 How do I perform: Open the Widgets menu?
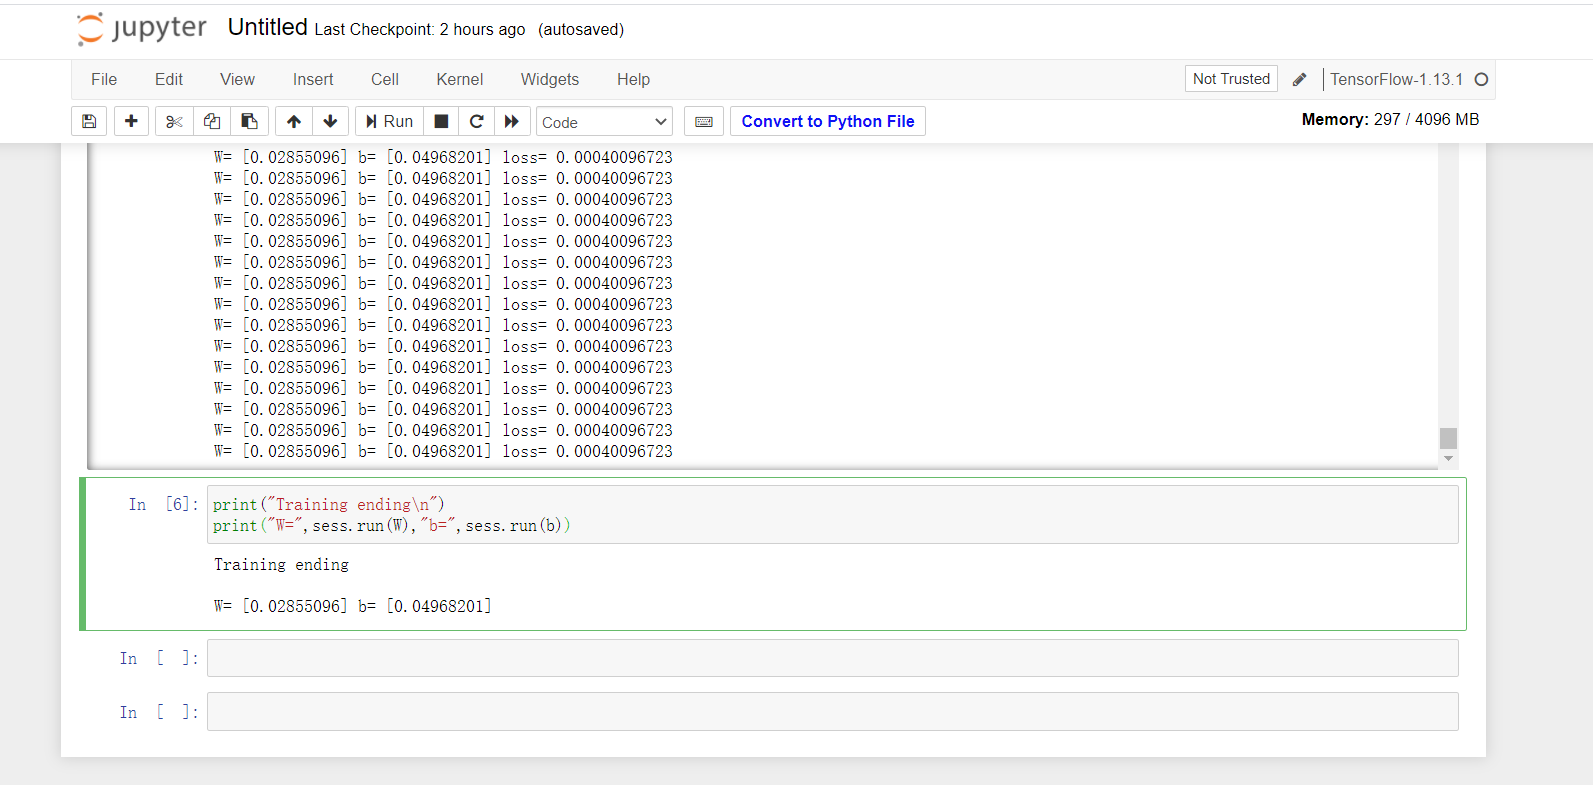click(549, 79)
